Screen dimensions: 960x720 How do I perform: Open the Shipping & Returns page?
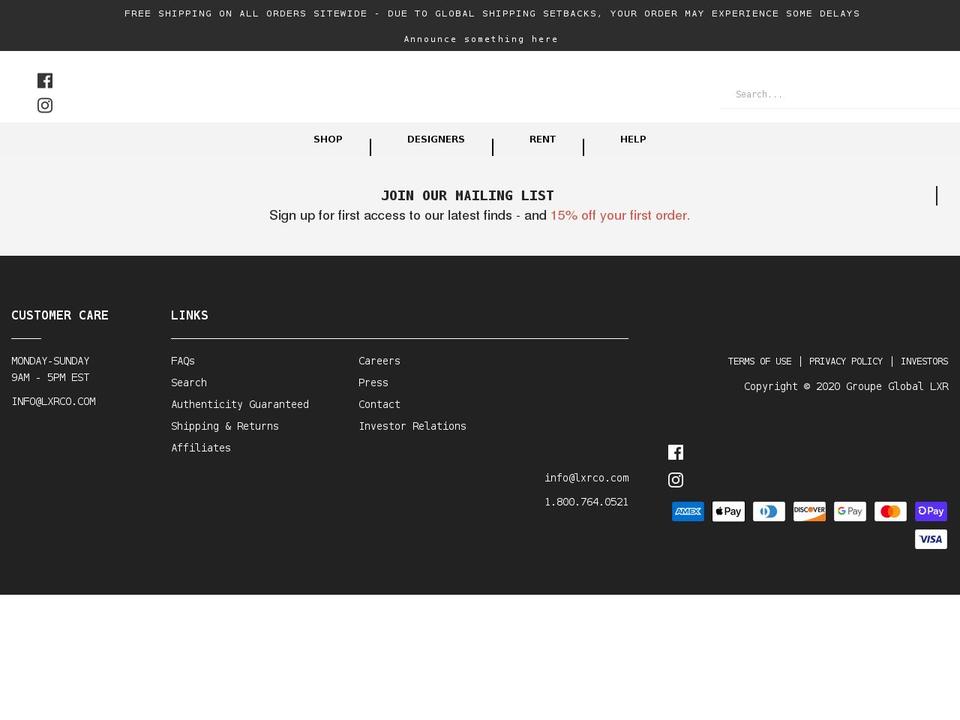[x=225, y=426]
